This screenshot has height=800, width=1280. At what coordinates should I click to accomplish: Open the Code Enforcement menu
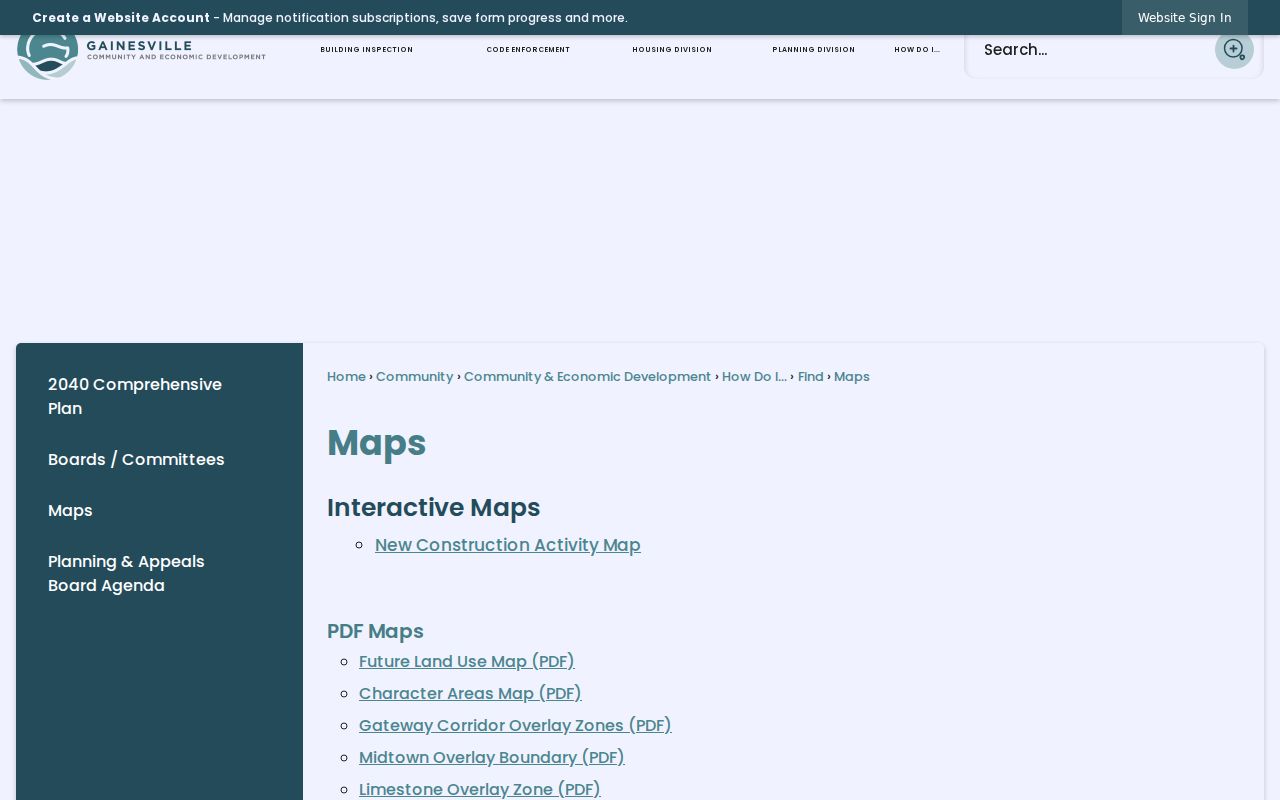pos(528,50)
